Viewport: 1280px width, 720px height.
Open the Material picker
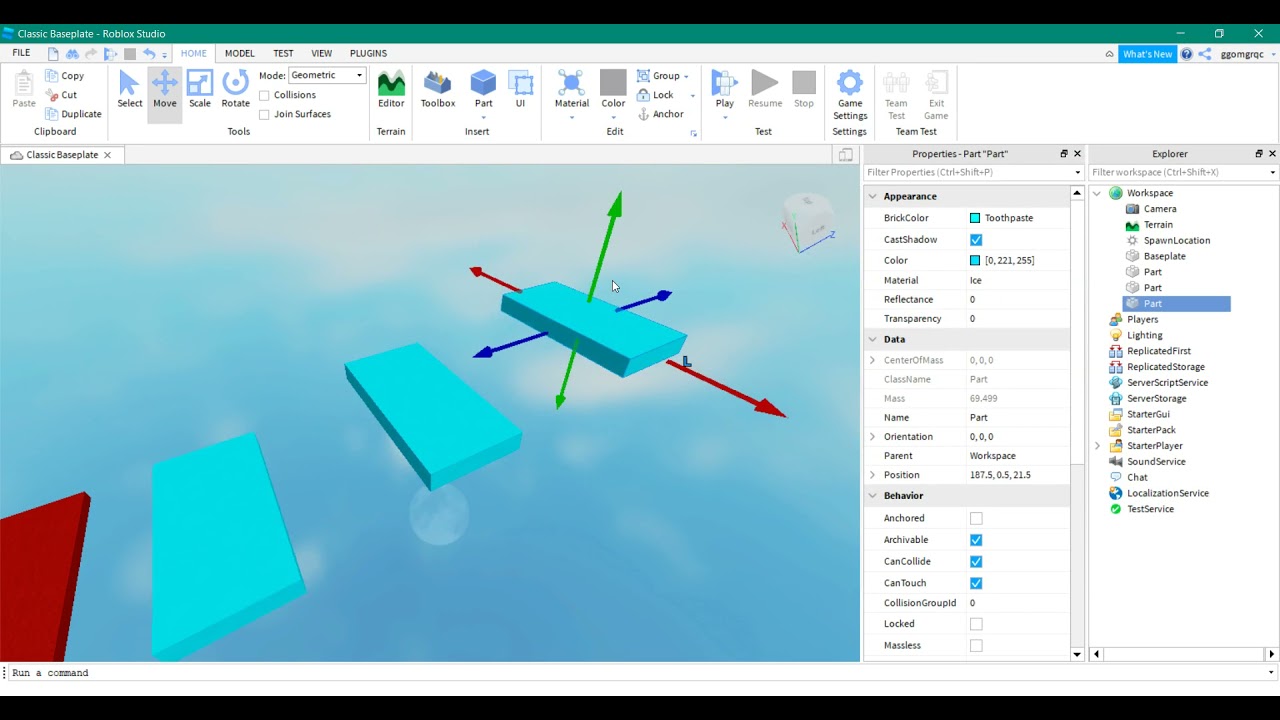[x=572, y=90]
